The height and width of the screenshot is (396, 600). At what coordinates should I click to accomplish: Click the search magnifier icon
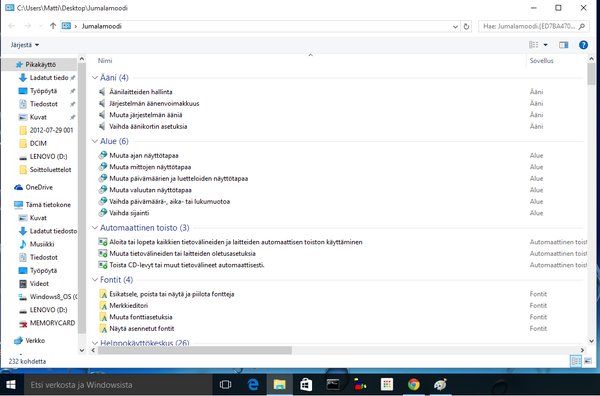[x=582, y=26]
